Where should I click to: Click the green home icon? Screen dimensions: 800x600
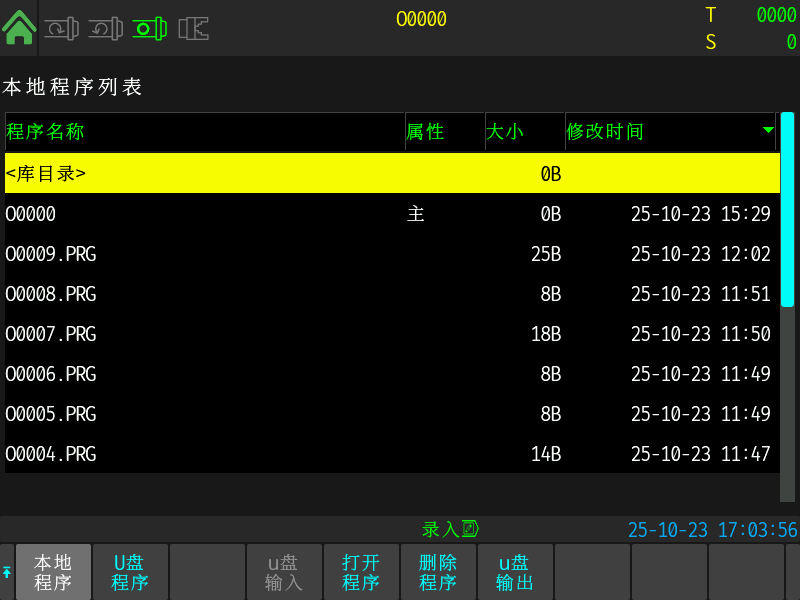pyautogui.click(x=19, y=27)
